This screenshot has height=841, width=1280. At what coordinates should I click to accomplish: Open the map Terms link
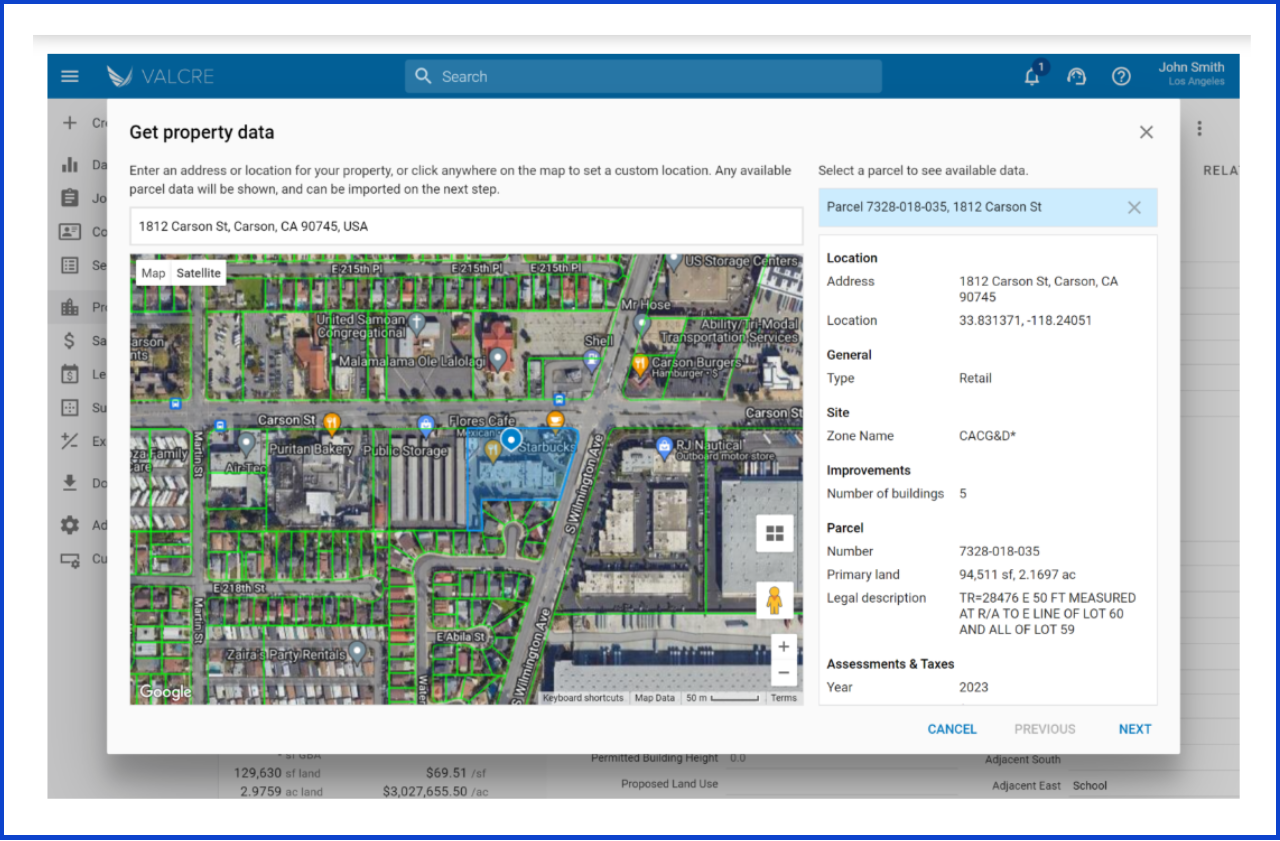click(784, 698)
